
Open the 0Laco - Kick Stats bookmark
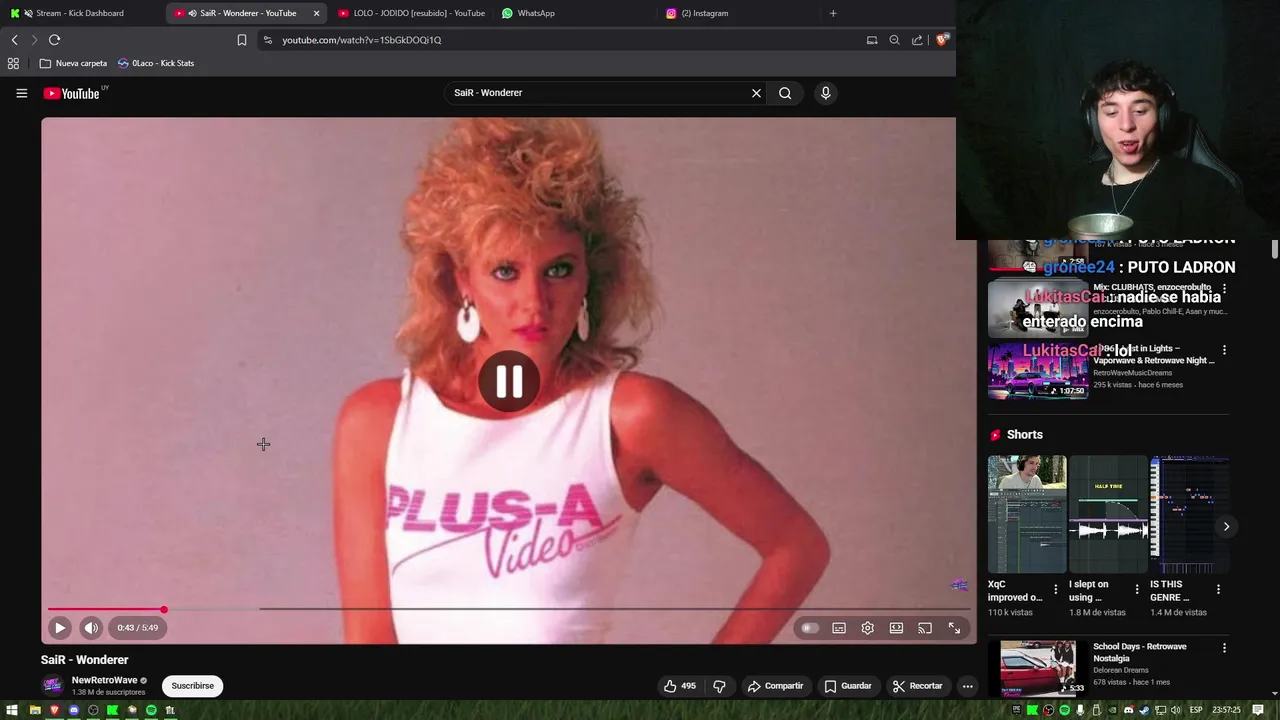click(x=156, y=63)
